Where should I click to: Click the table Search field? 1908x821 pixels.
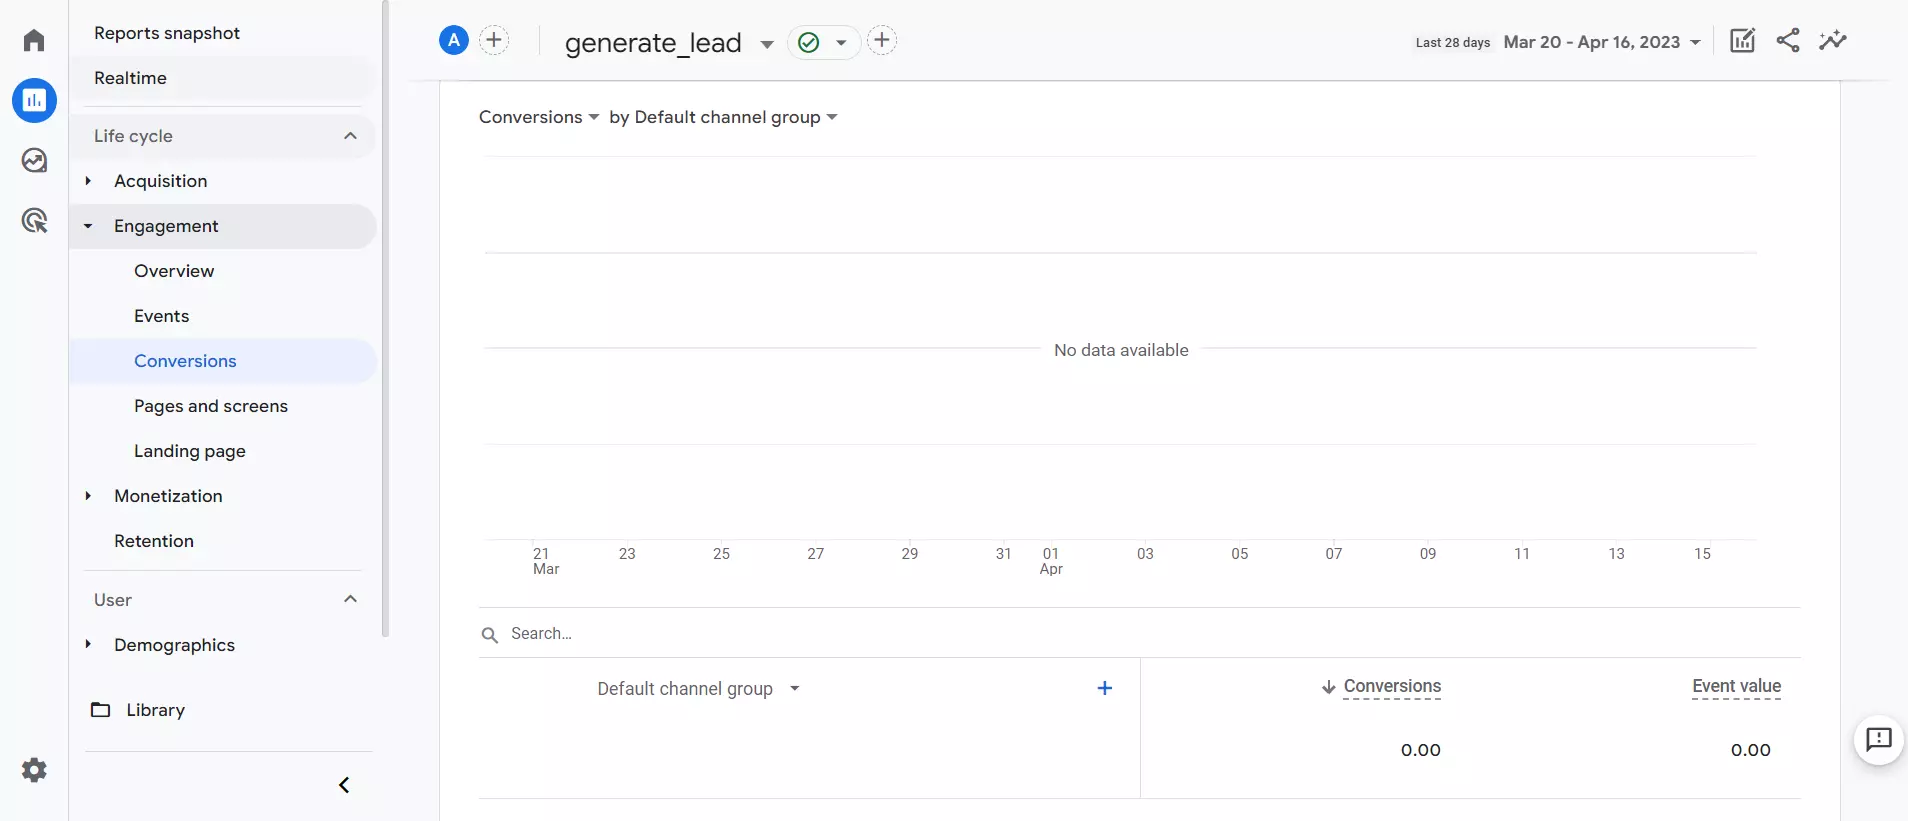[x=1139, y=634]
